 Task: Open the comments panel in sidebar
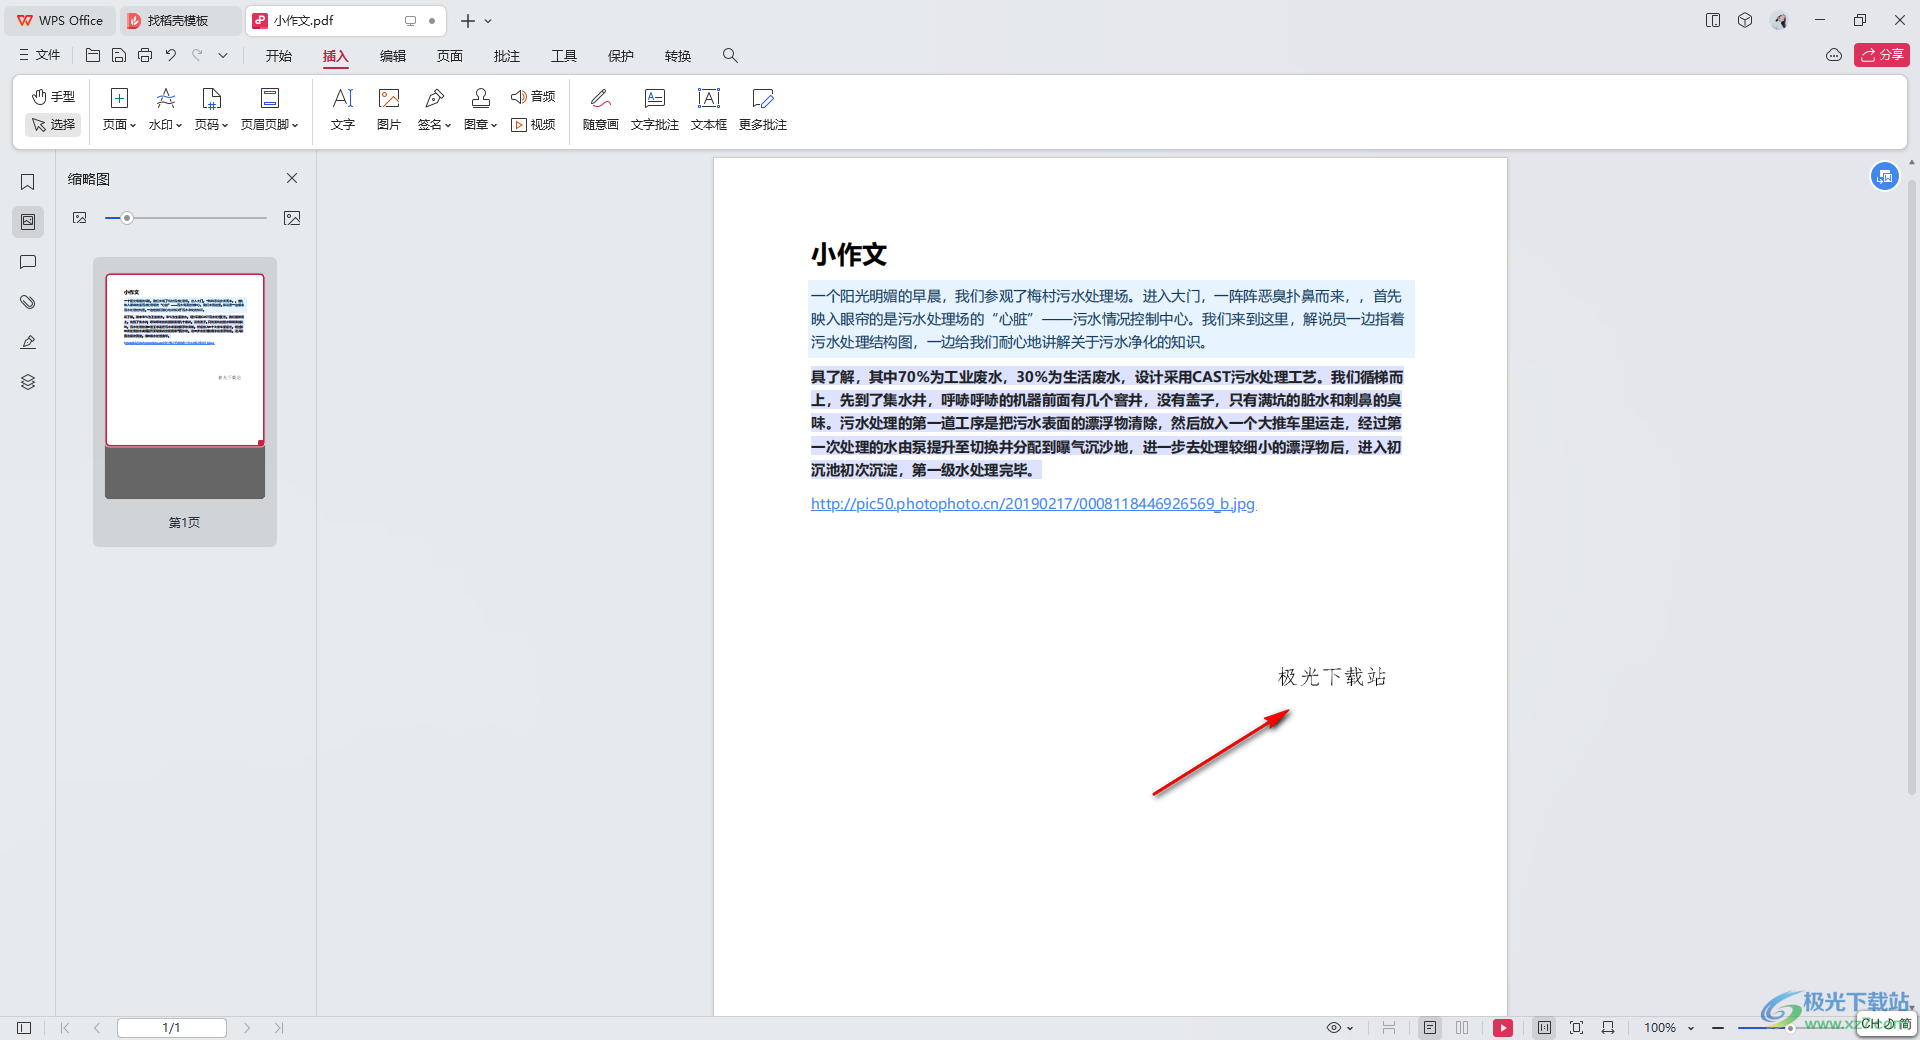(28, 262)
